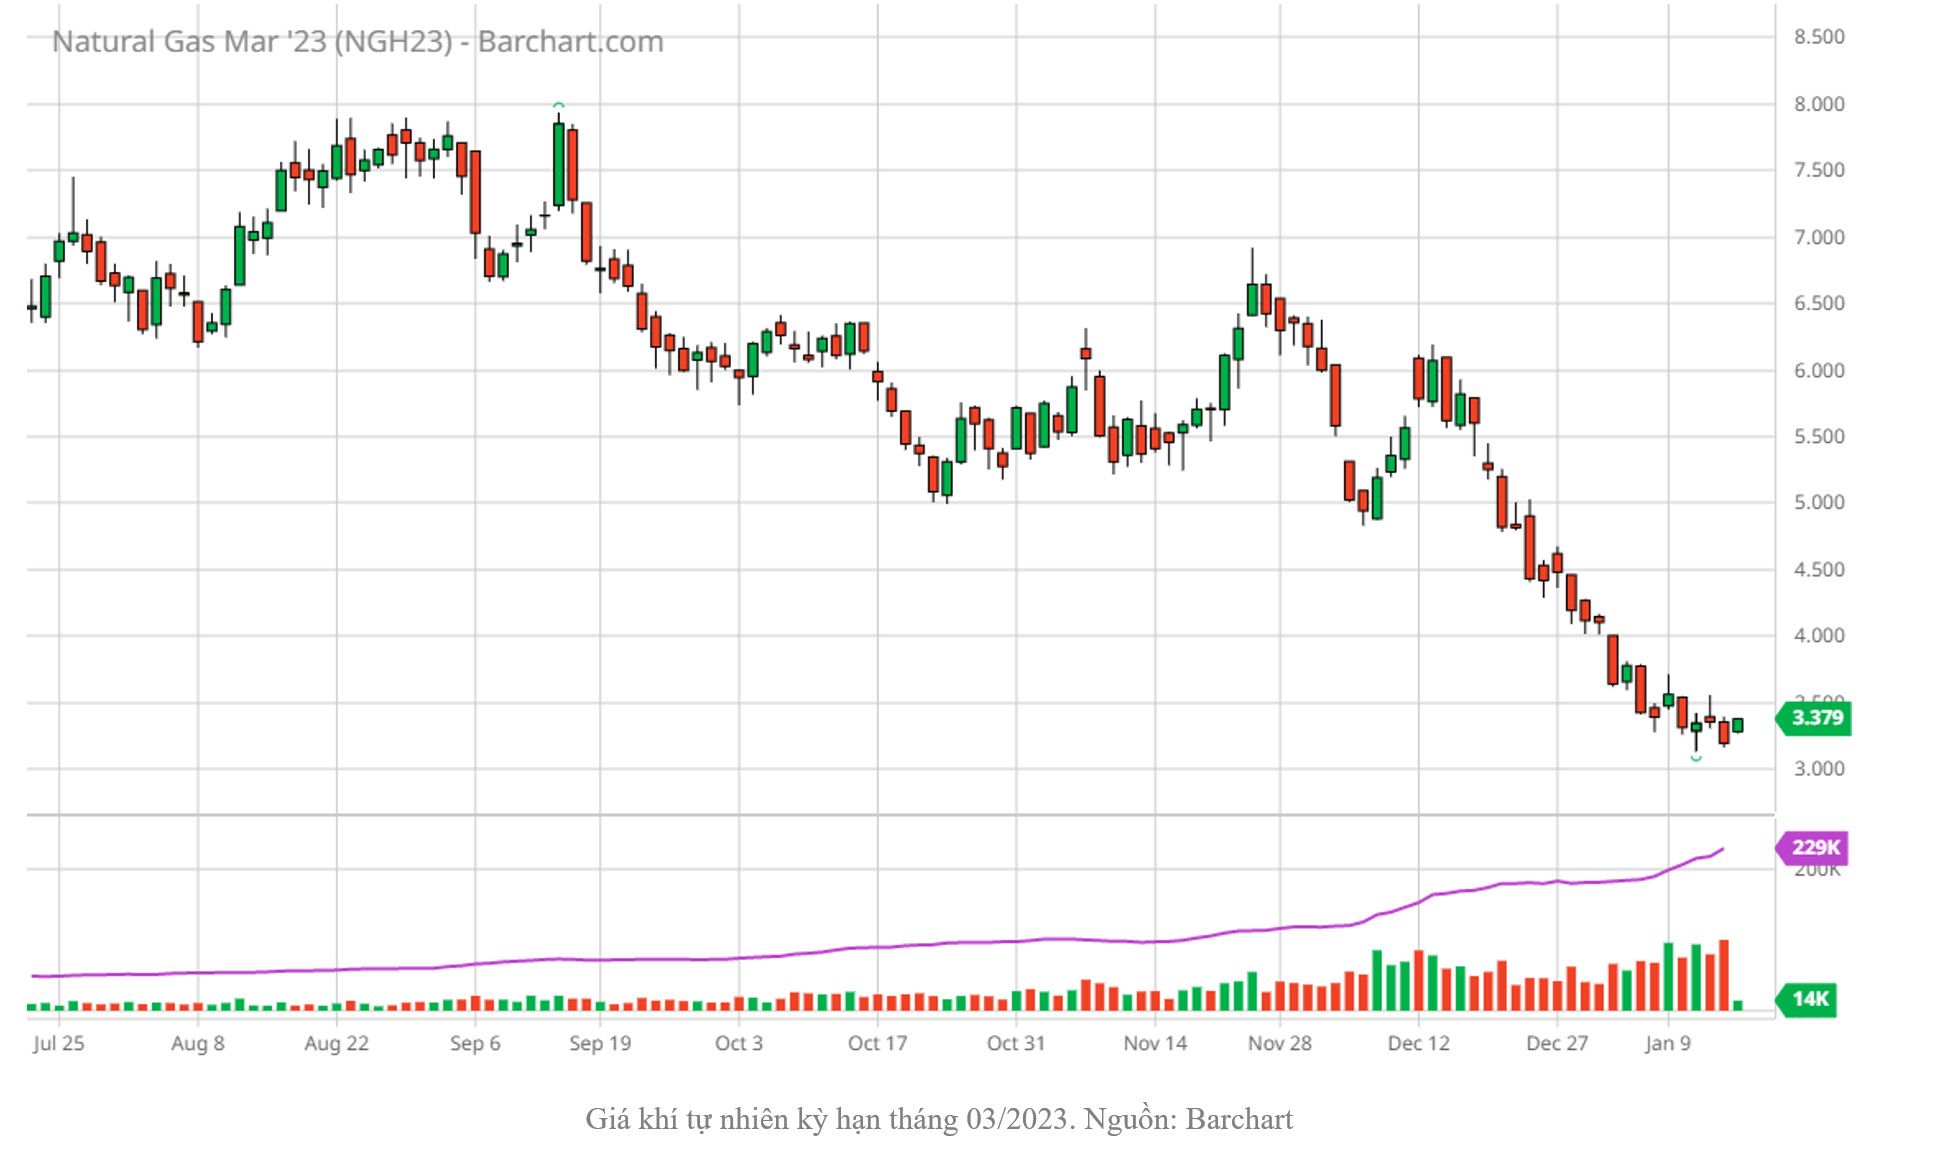Click the Oct 31 date label
The image size is (1933, 1152).
click(x=1015, y=1043)
